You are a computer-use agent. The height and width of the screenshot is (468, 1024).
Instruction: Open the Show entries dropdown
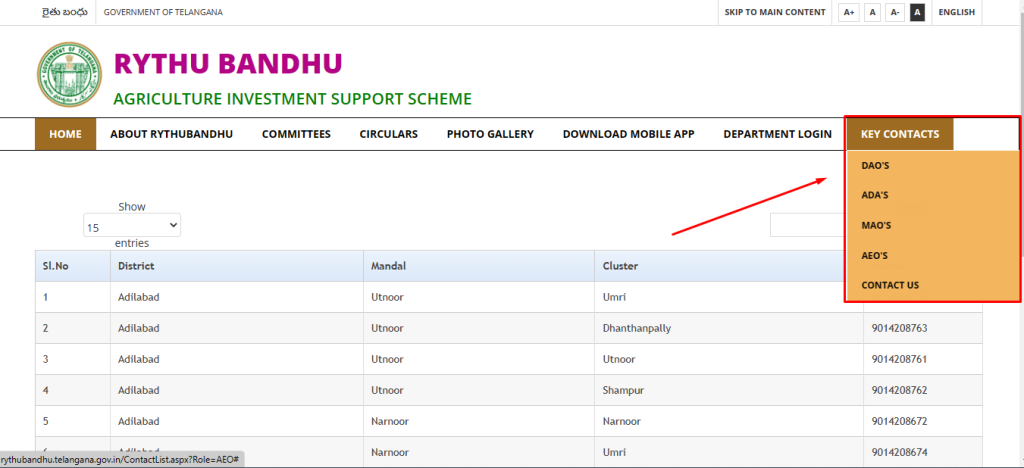click(132, 226)
